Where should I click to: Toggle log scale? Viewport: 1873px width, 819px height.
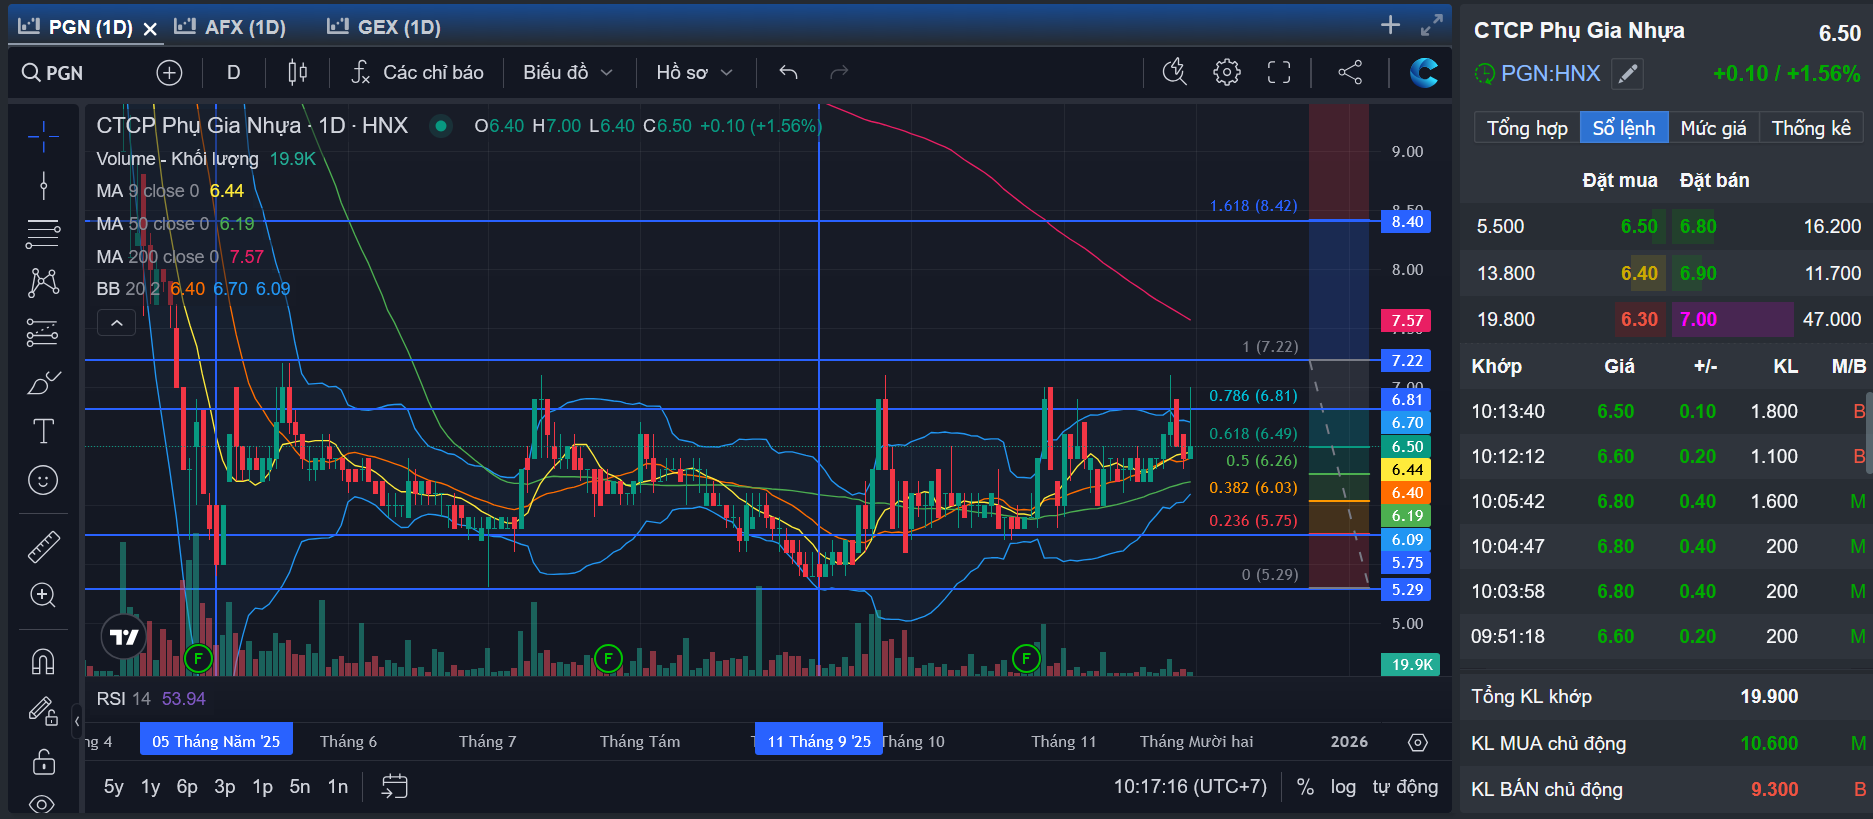1343,787
